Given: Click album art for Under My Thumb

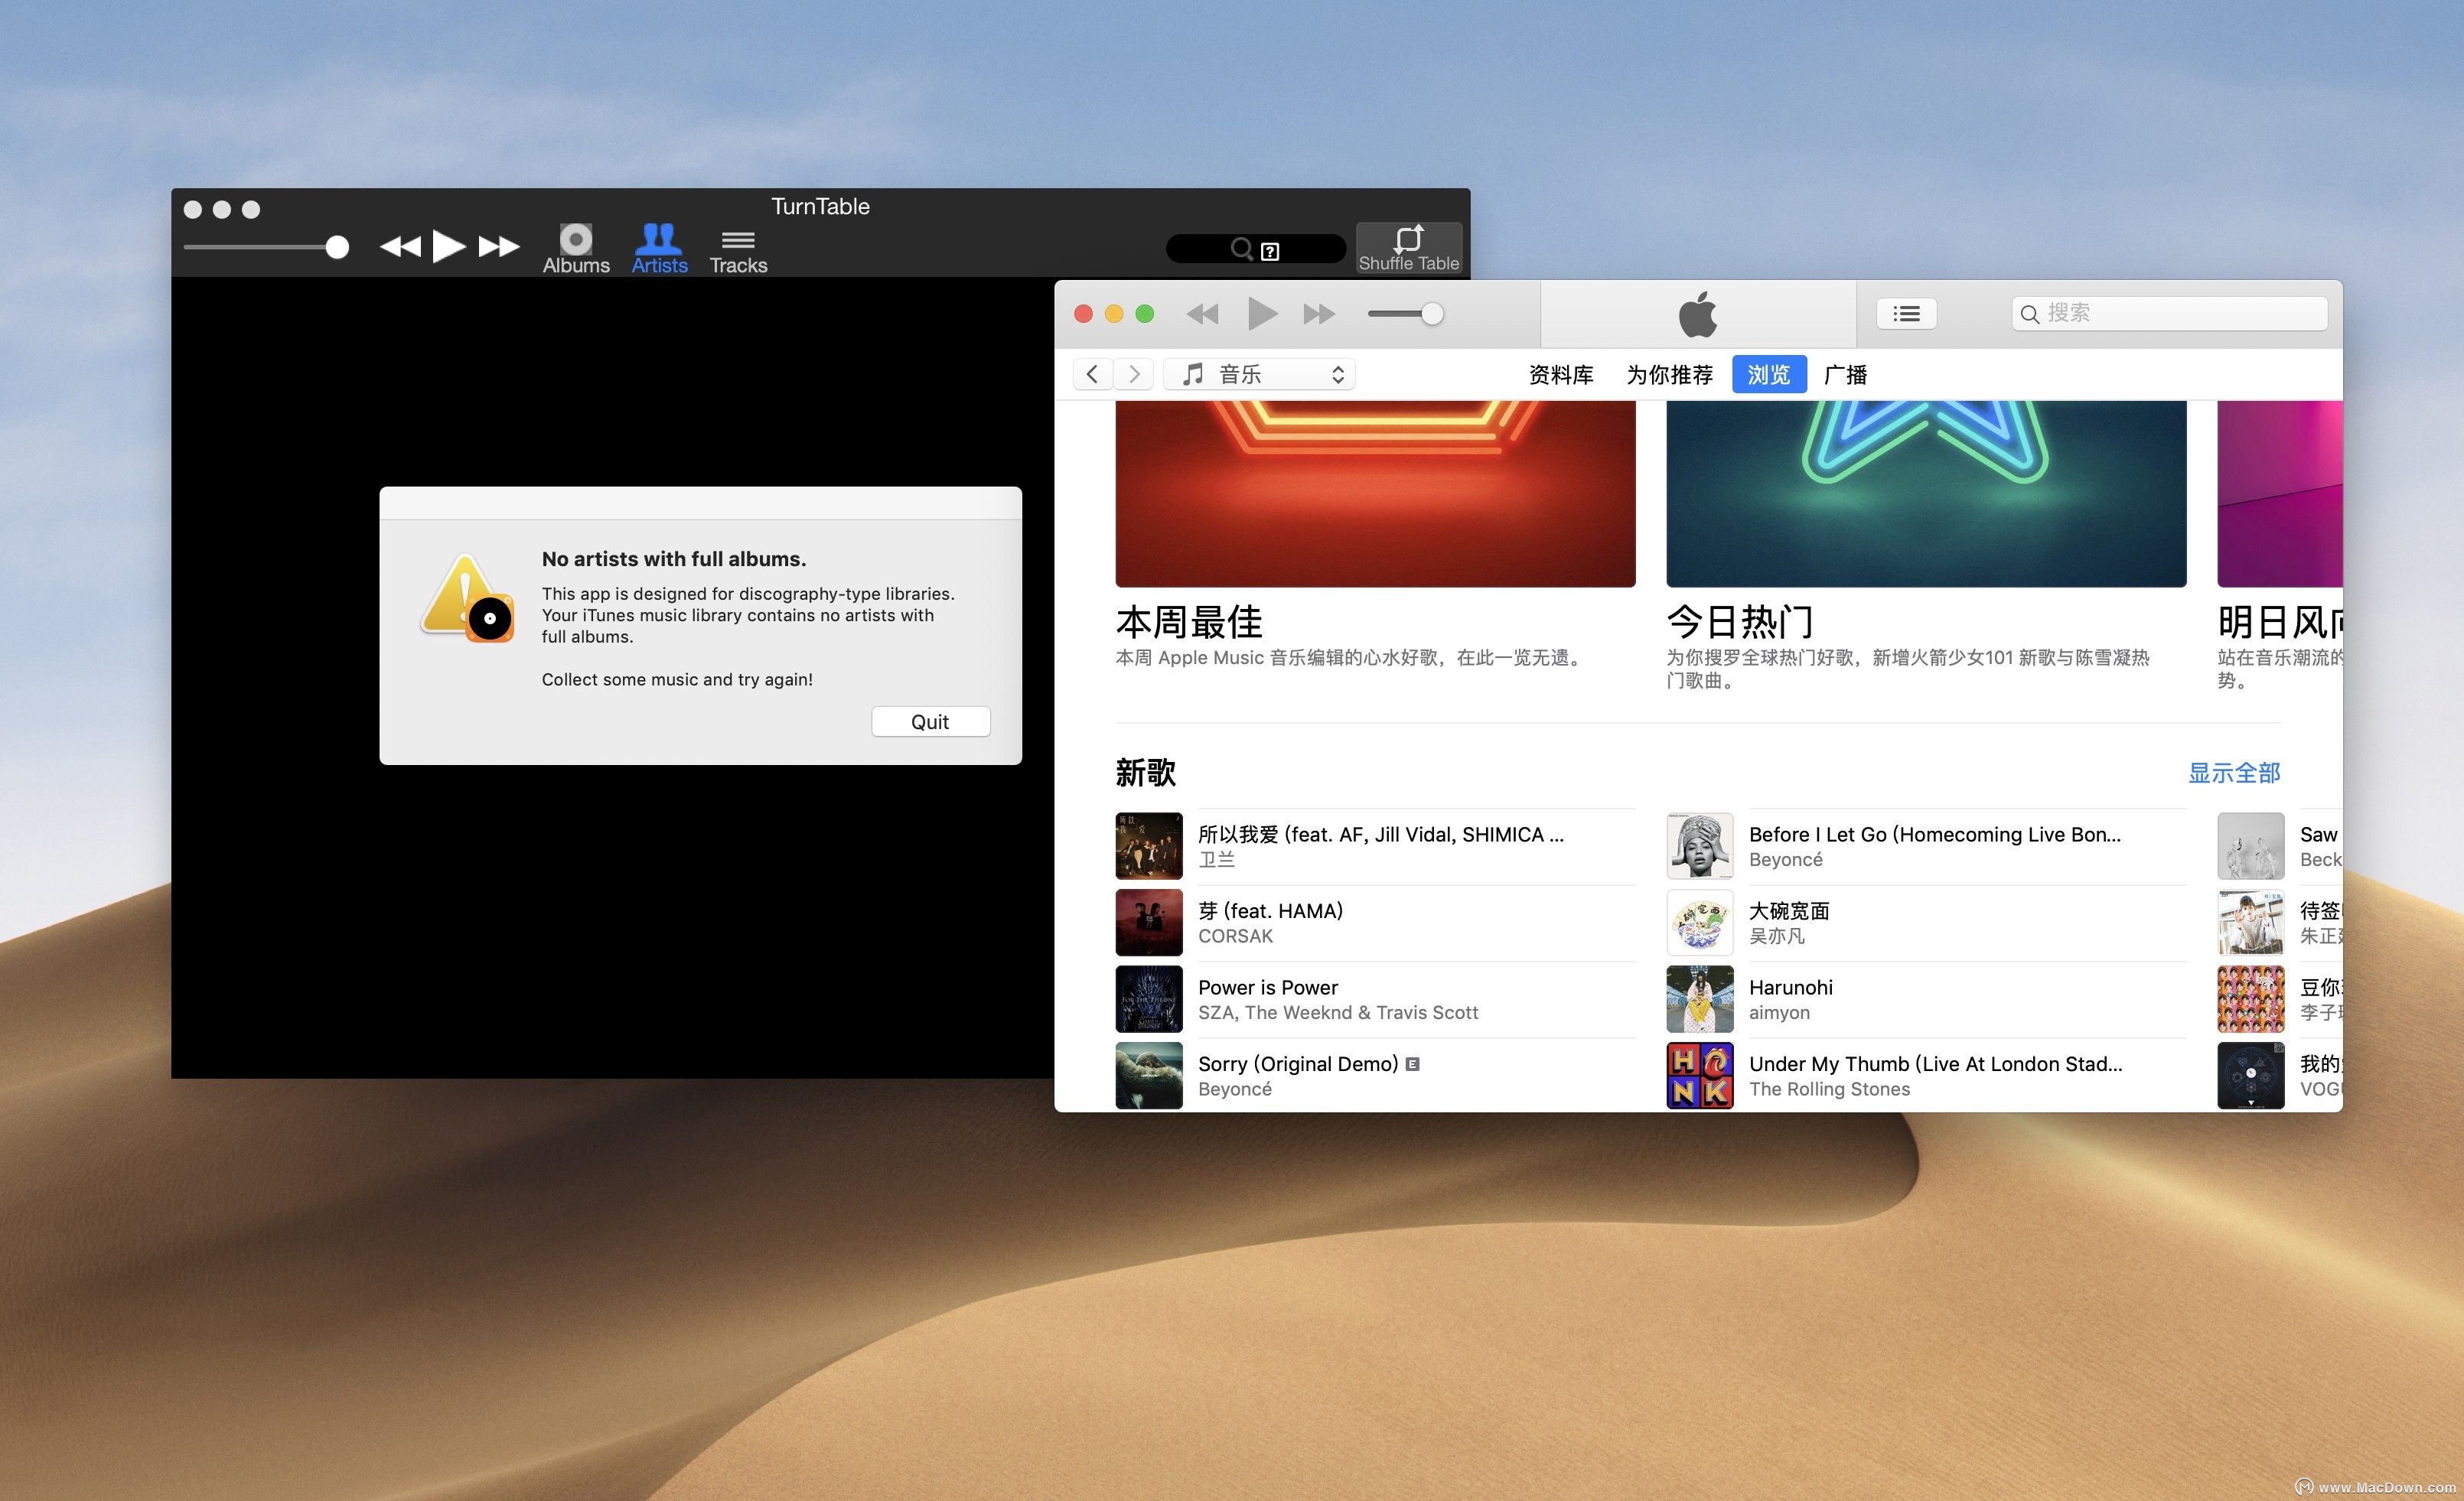Looking at the screenshot, I should 1700,1075.
